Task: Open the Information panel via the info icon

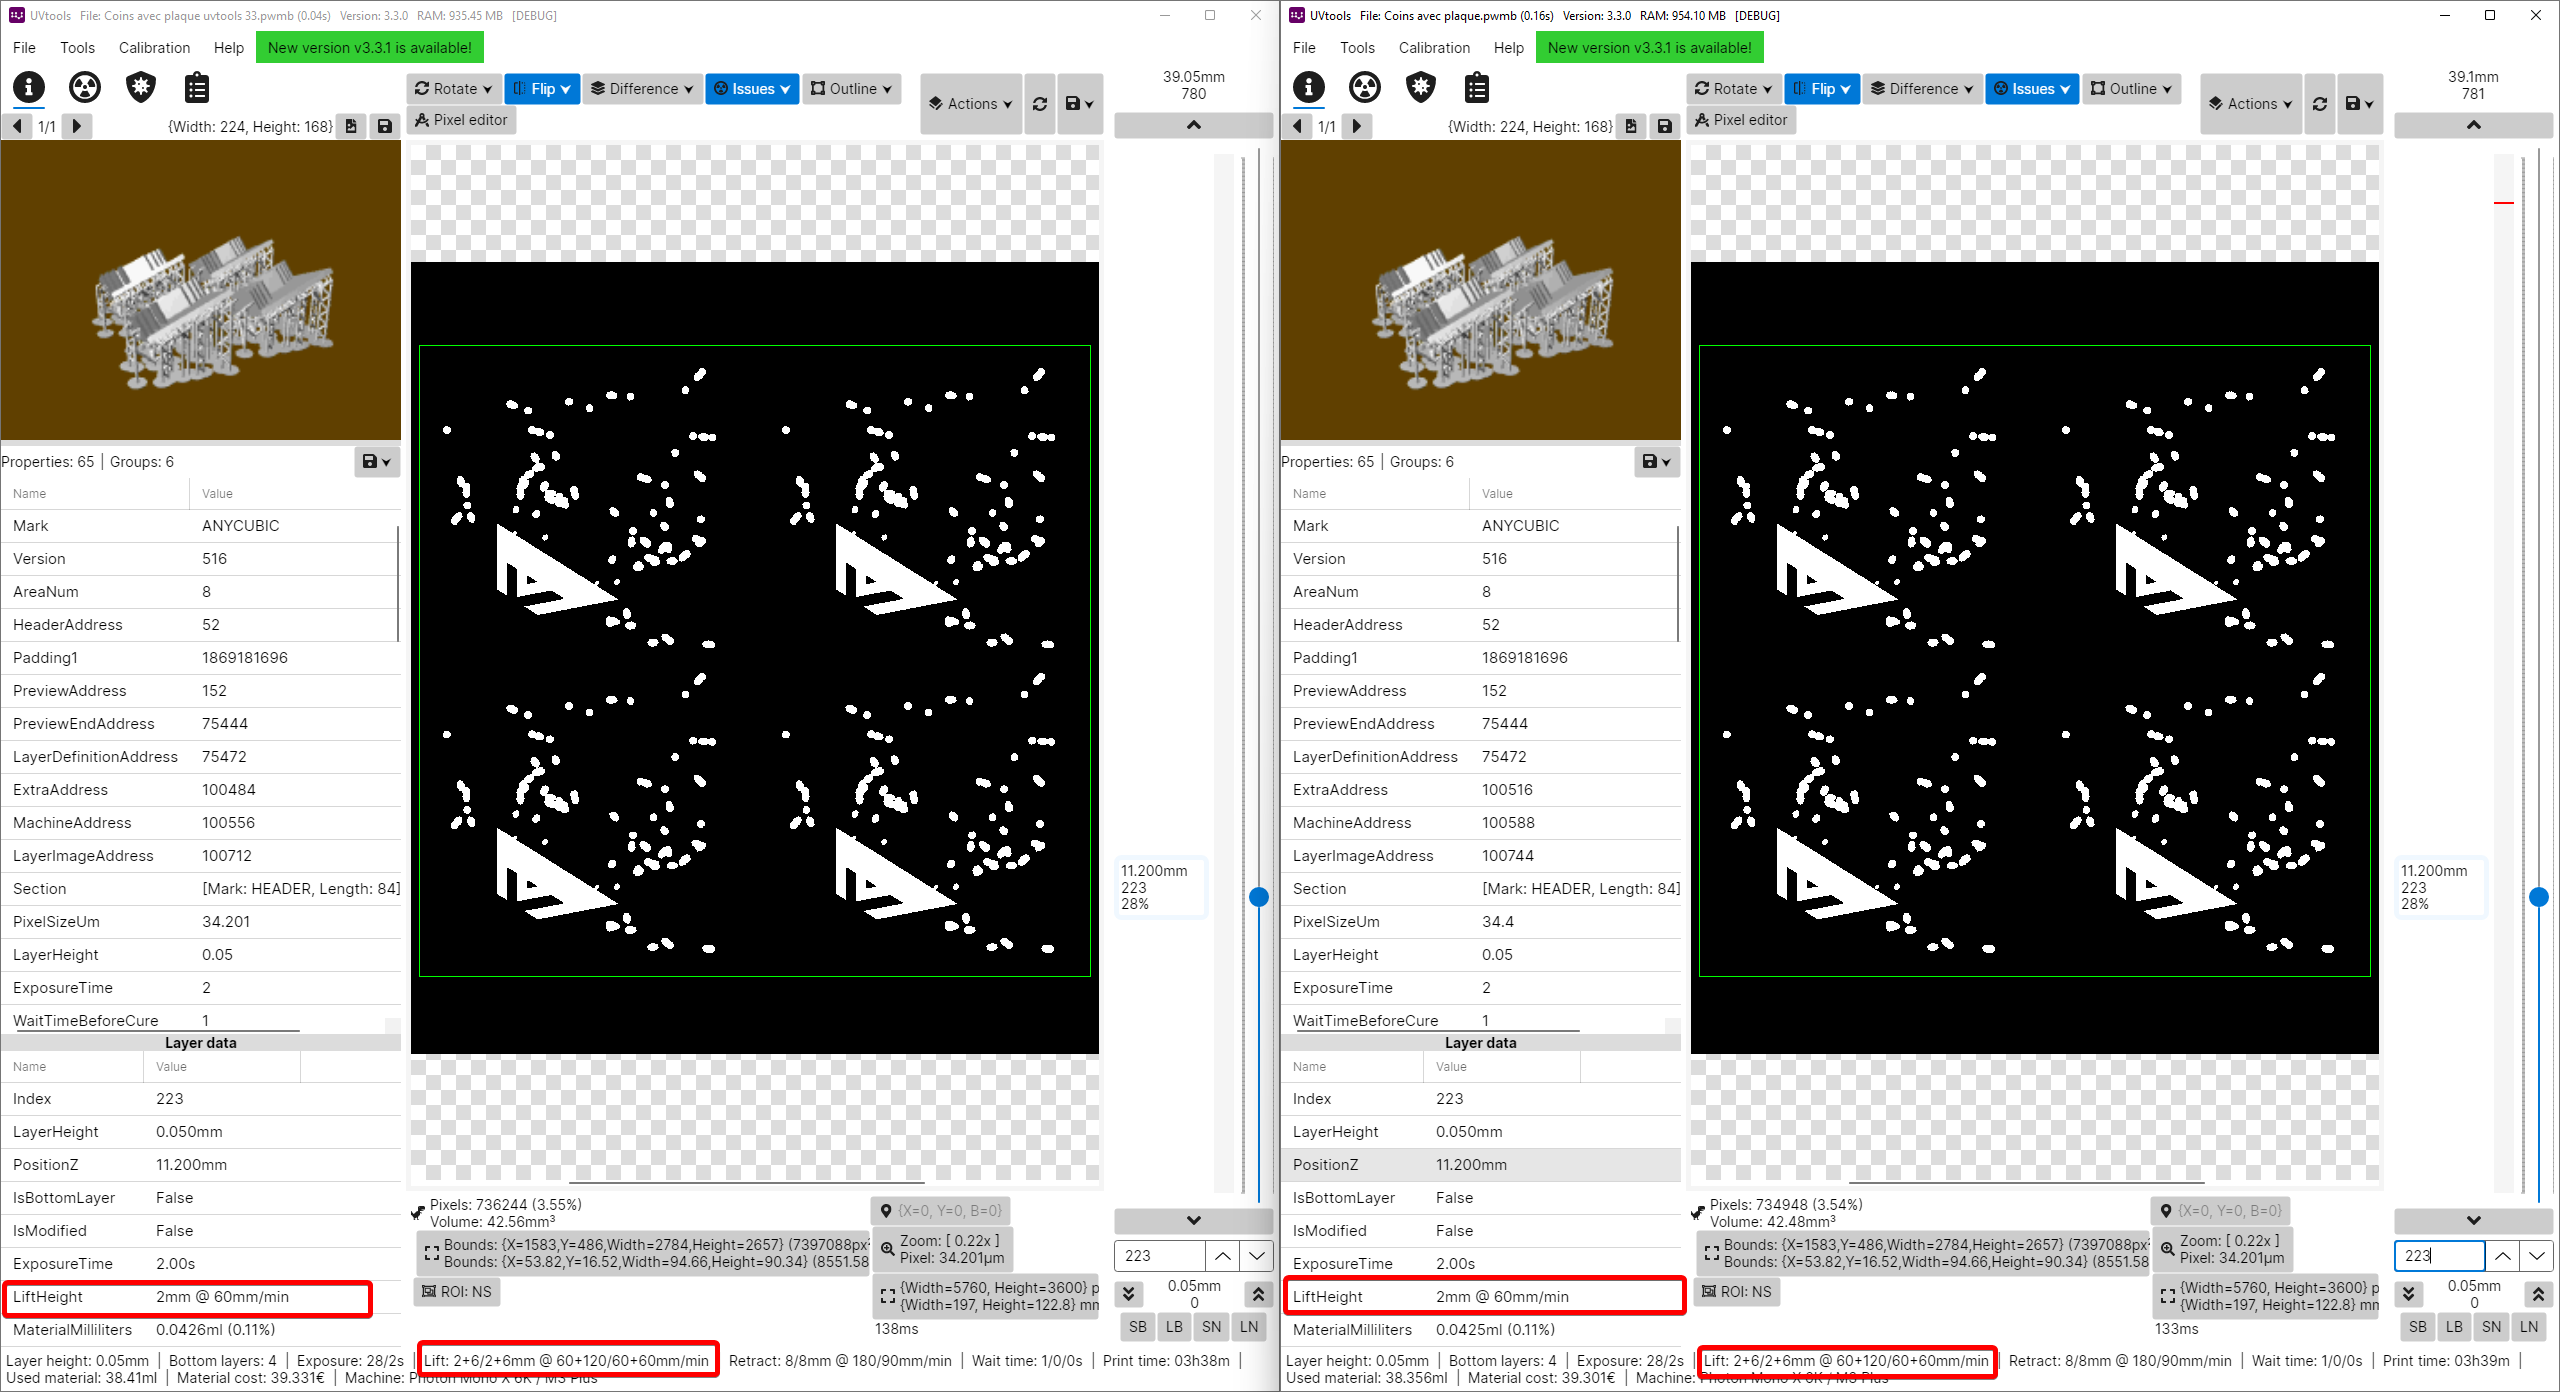Action: click(29, 88)
